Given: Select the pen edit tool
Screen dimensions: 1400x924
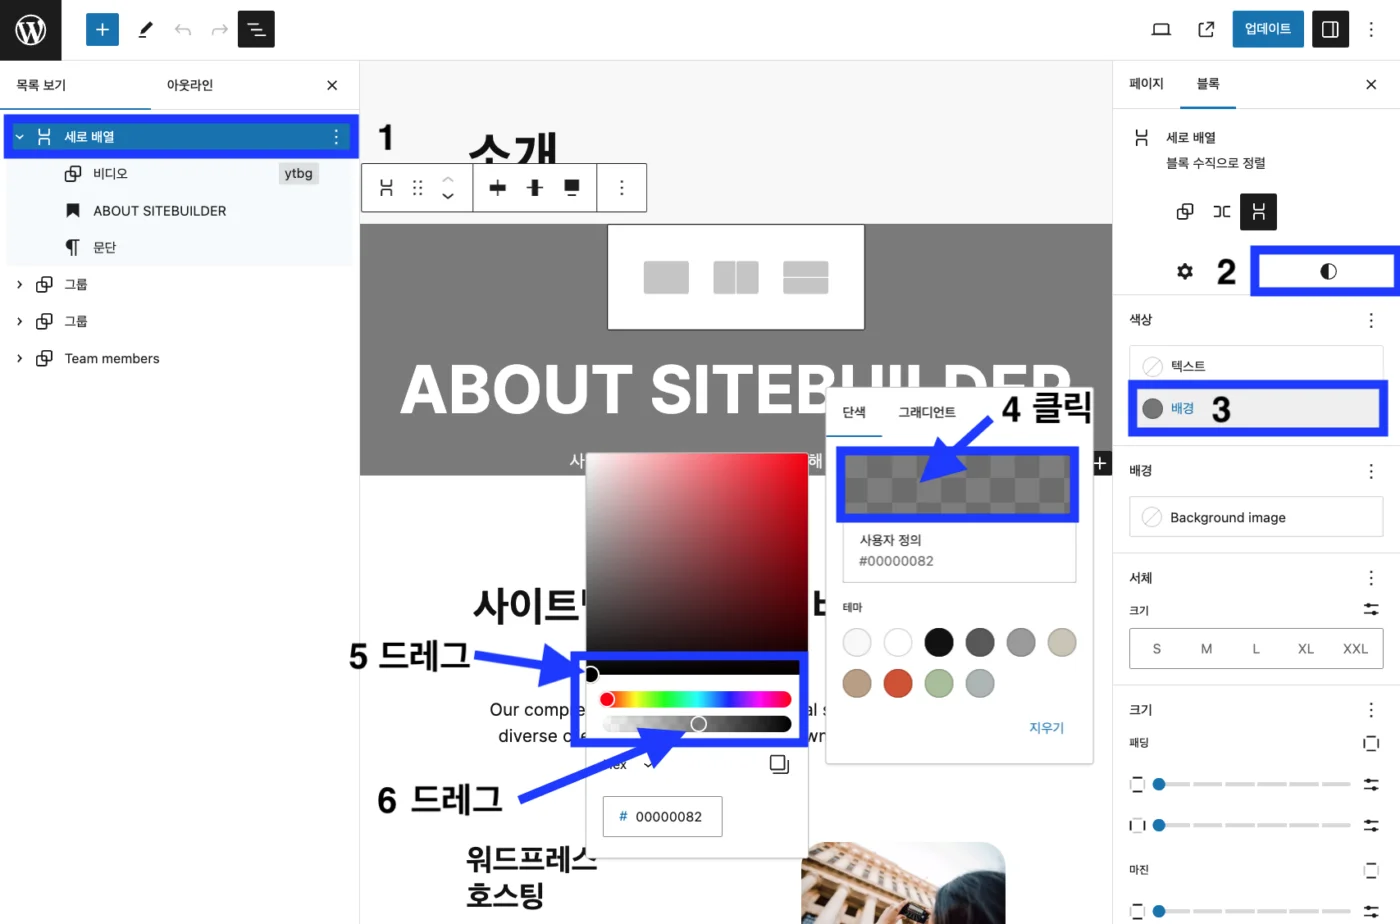Looking at the screenshot, I should click(x=145, y=30).
